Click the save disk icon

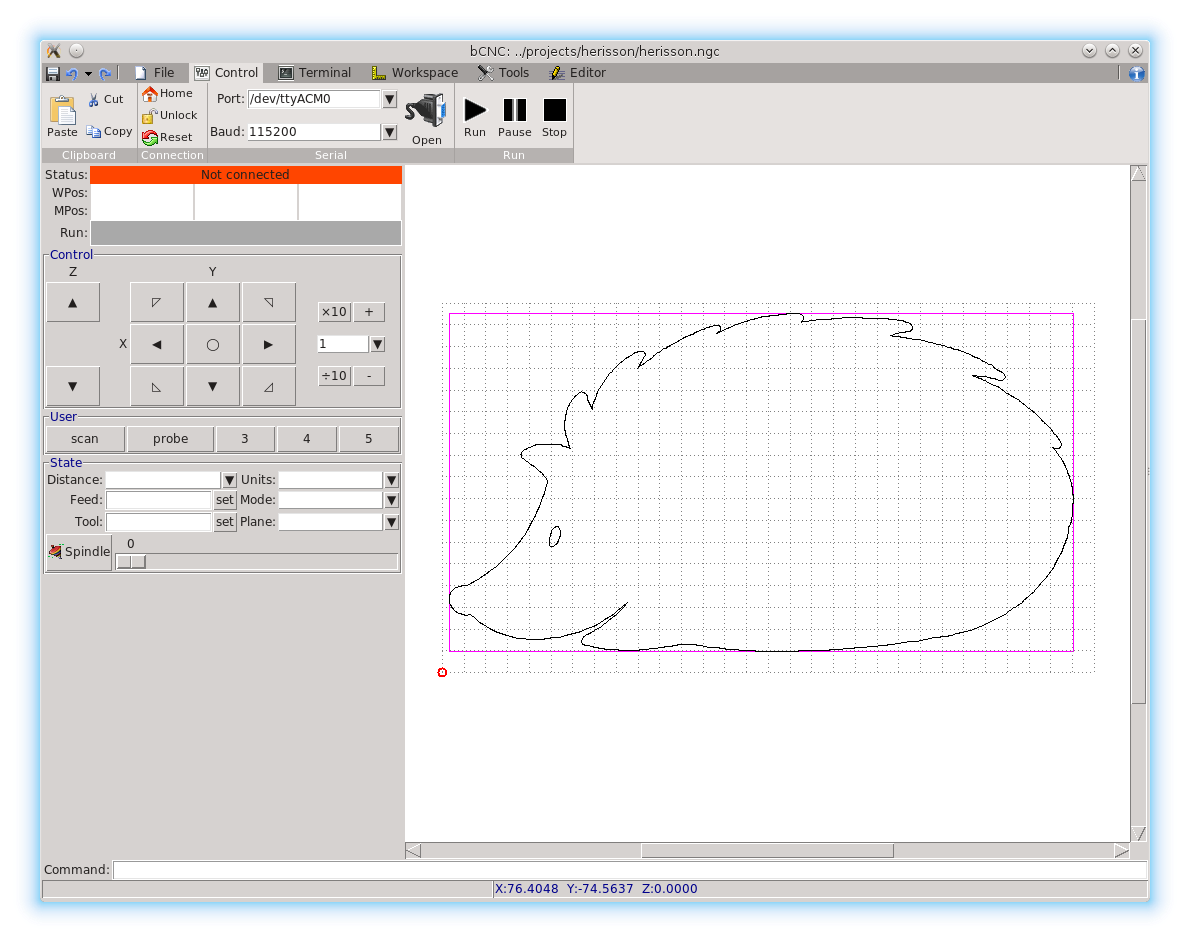point(52,73)
